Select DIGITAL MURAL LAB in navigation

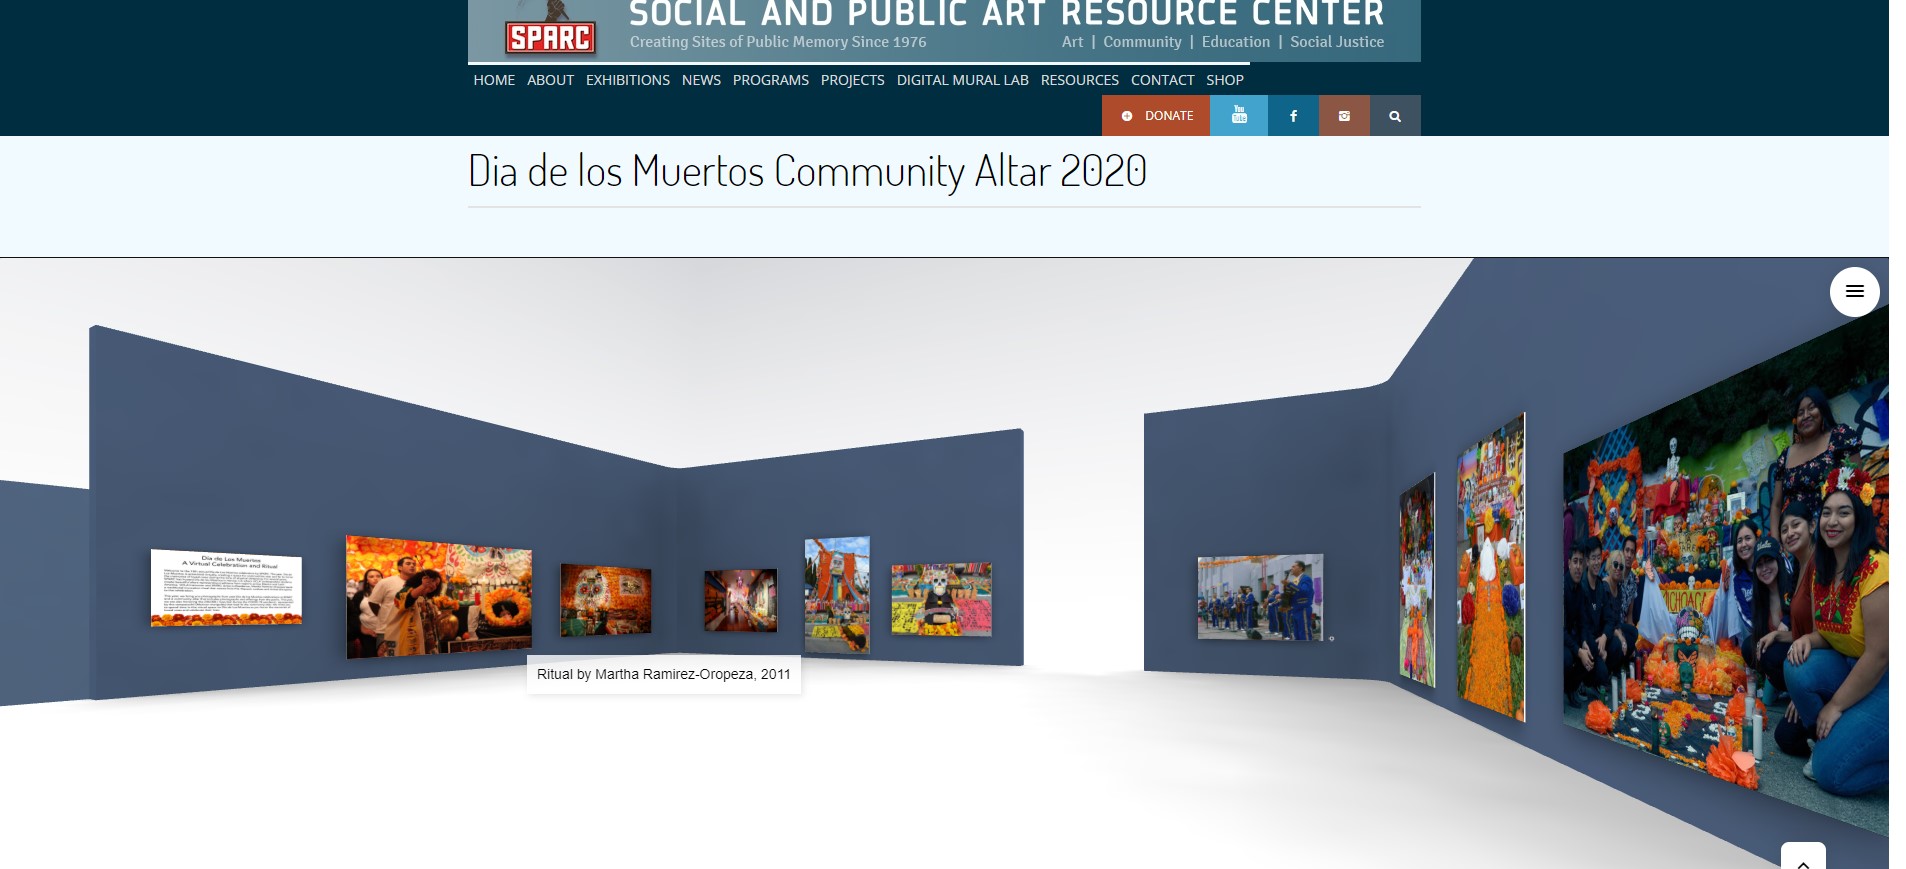click(962, 80)
